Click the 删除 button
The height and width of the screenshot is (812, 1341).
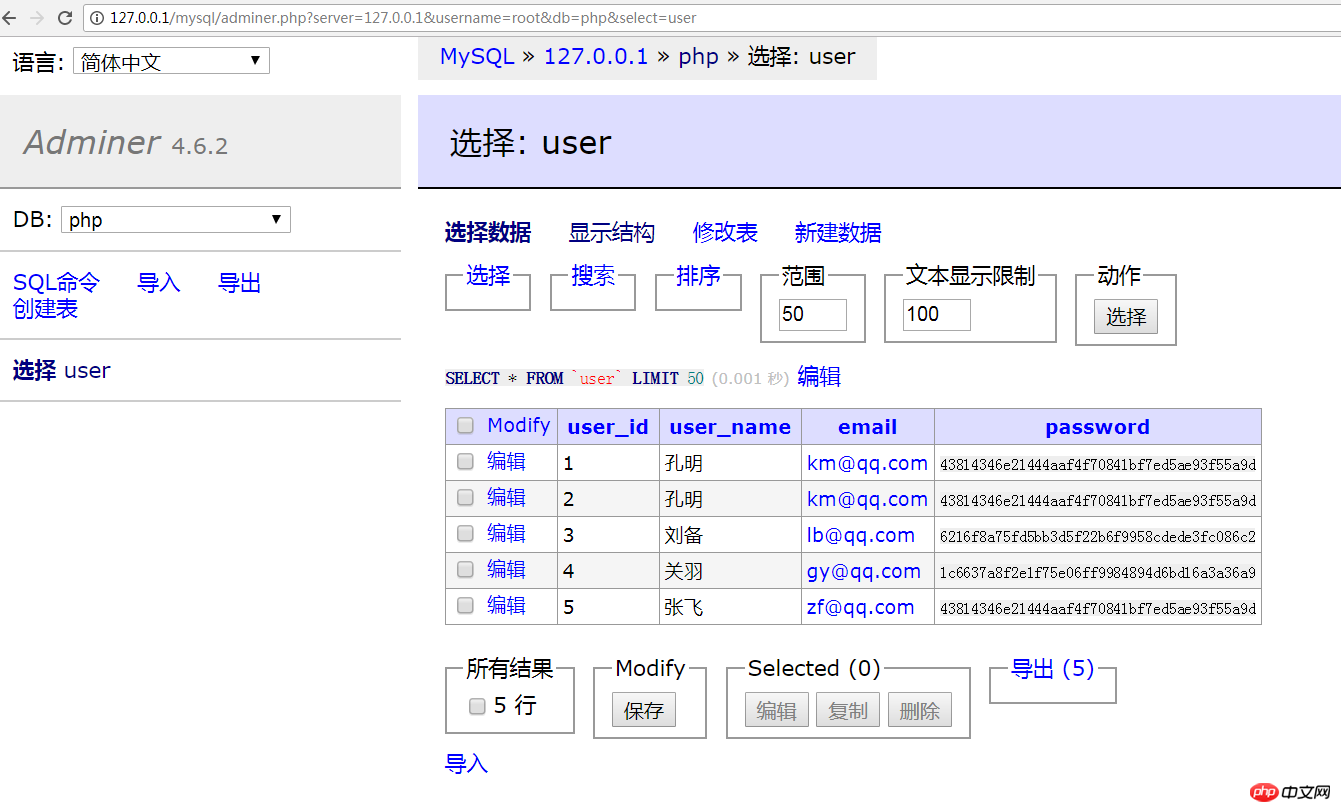pyautogui.click(x=920, y=710)
